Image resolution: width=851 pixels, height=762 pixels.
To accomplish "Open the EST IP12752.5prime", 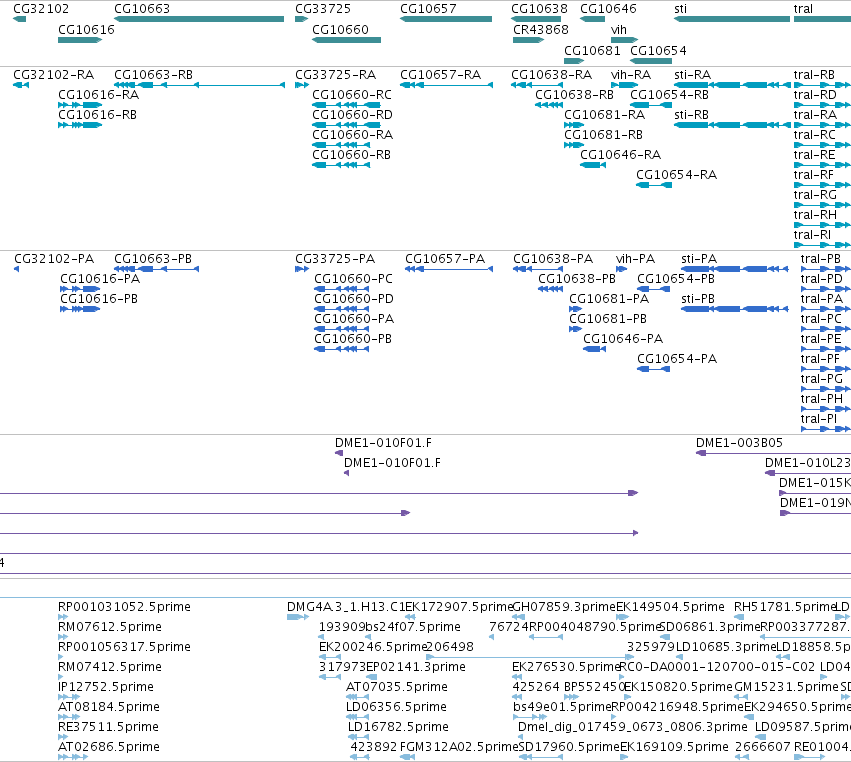I will [x=69, y=696].
